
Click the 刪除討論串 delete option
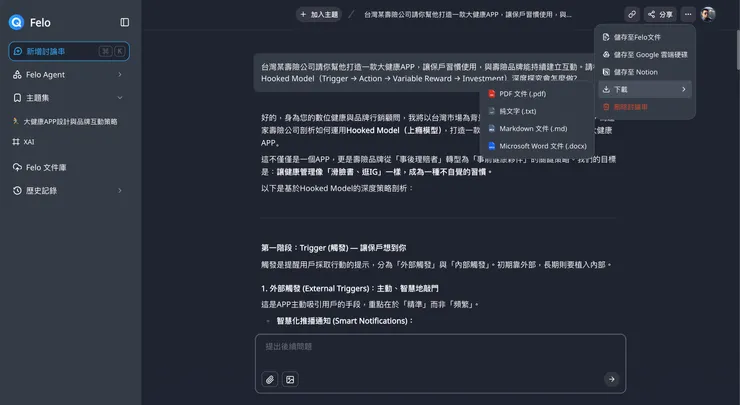click(x=645, y=107)
